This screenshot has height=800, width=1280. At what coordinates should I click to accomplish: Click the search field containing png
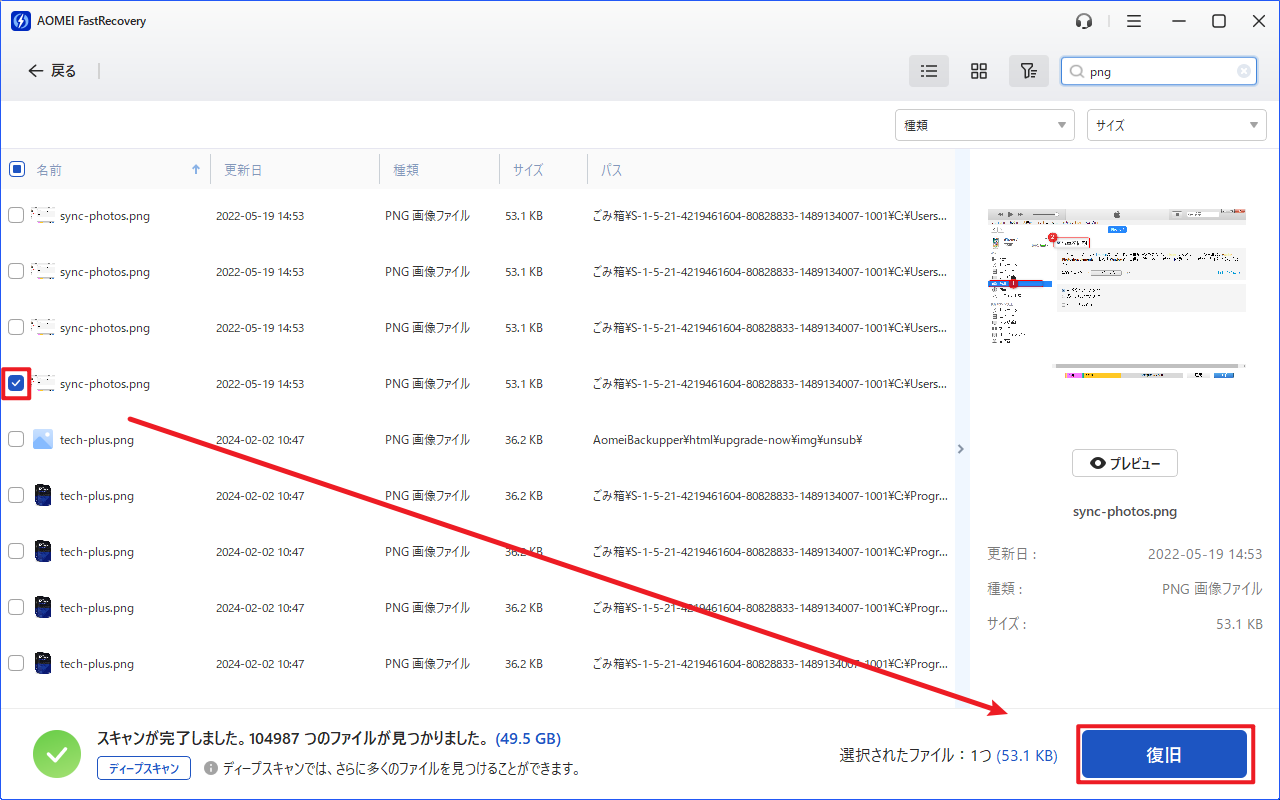[x=1159, y=71]
